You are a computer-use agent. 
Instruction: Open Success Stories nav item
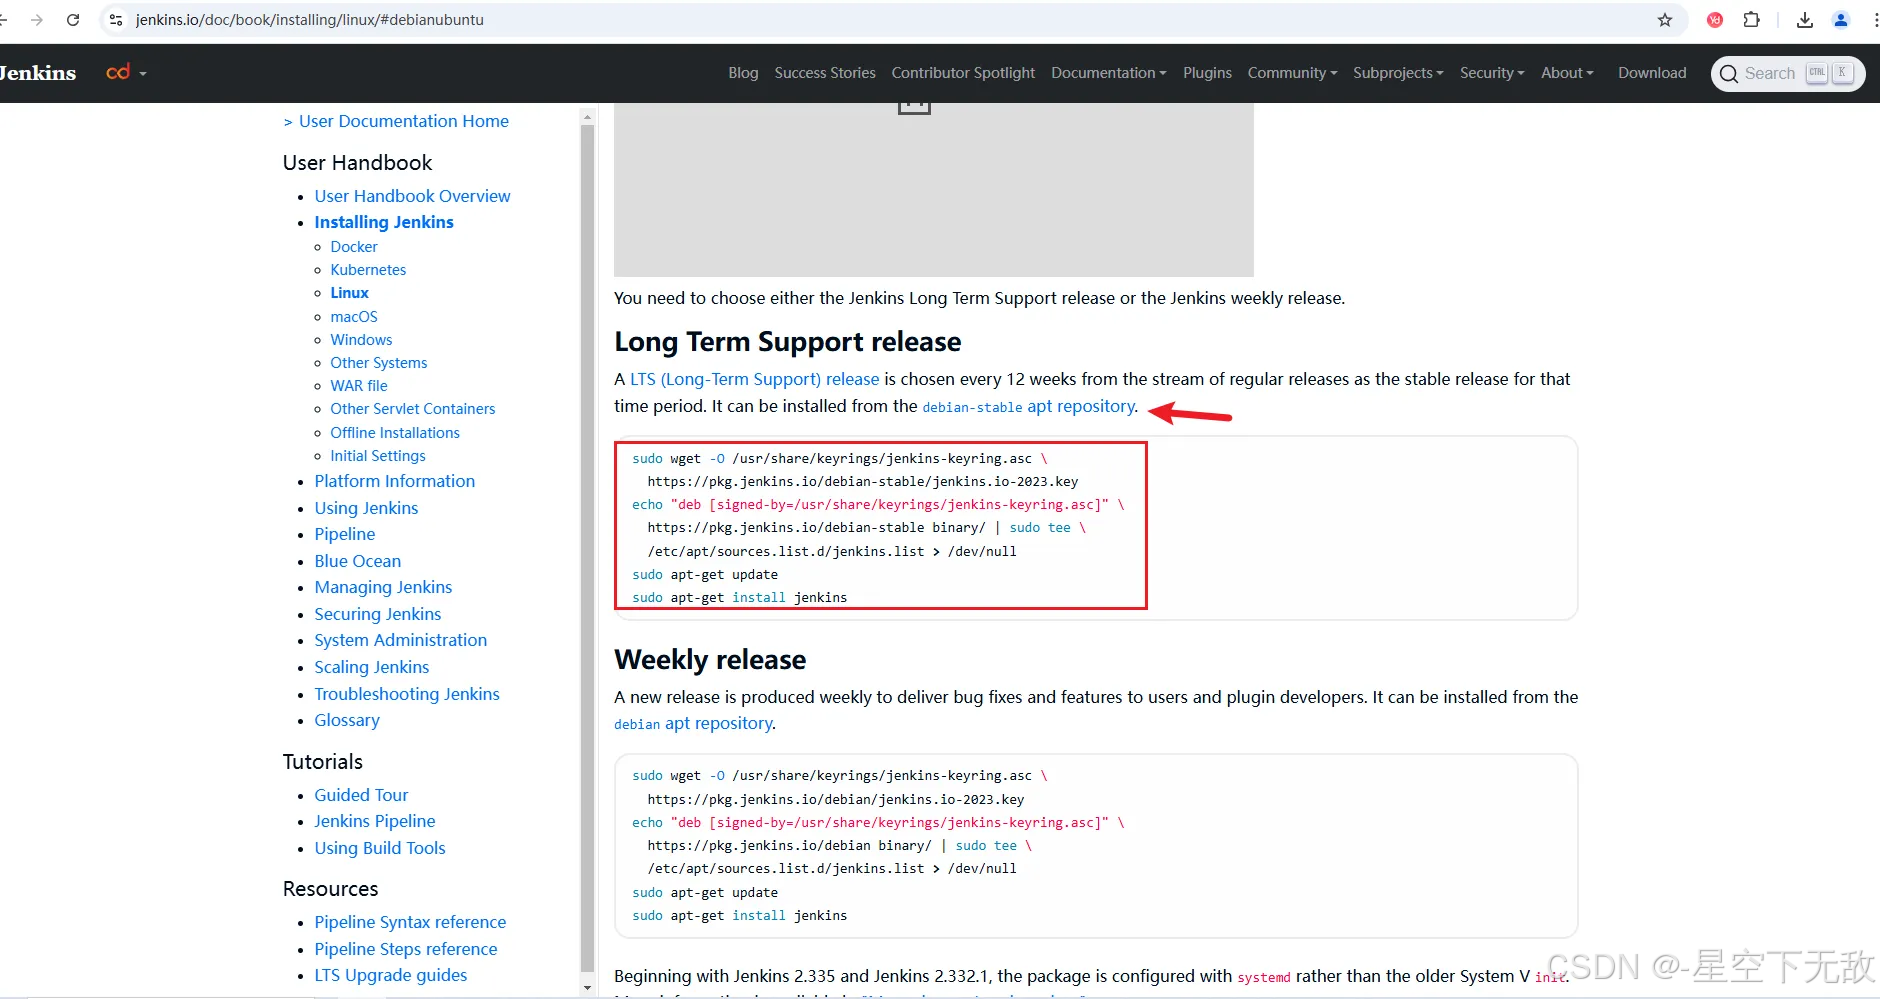pos(825,73)
